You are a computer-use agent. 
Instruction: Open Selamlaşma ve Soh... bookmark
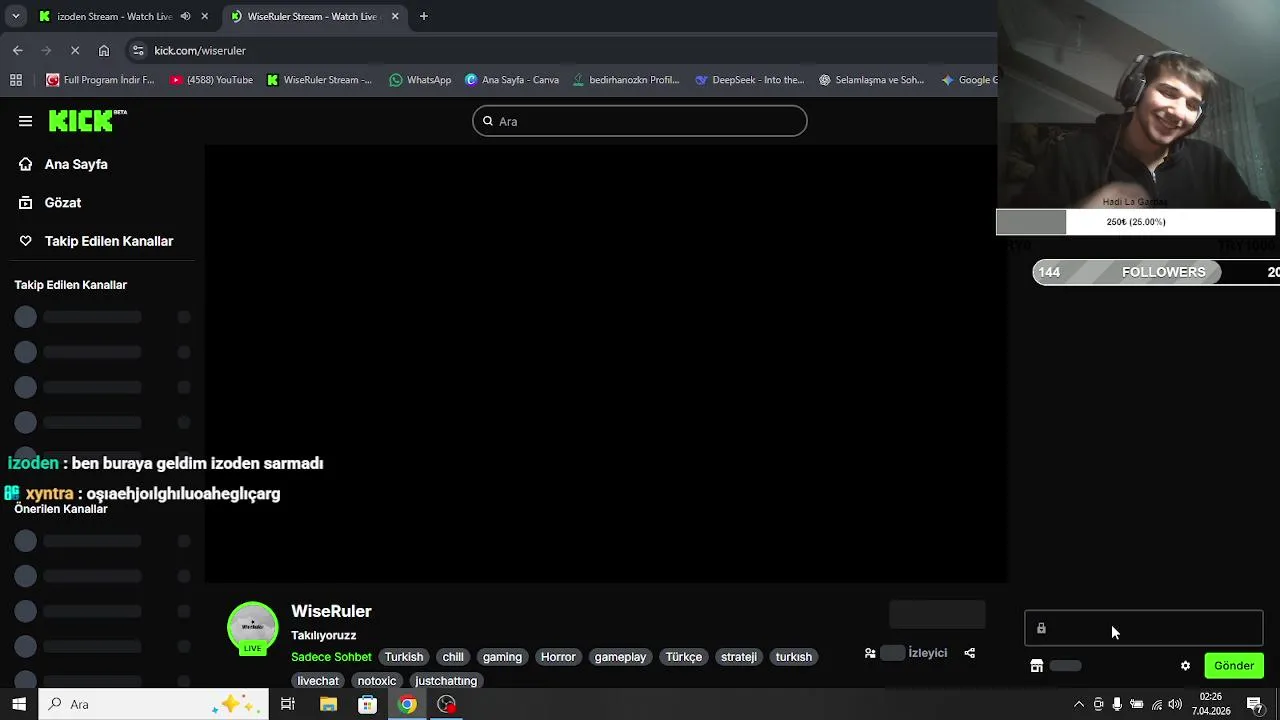pos(871,80)
